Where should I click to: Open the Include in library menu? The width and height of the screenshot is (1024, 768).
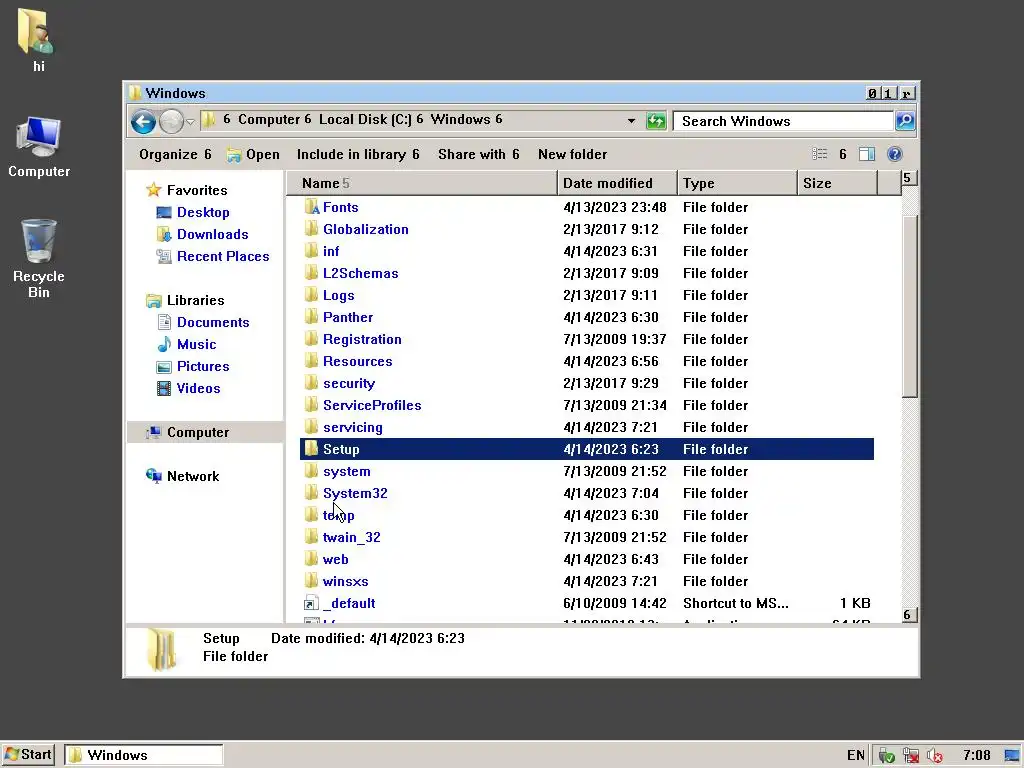tap(358, 154)
